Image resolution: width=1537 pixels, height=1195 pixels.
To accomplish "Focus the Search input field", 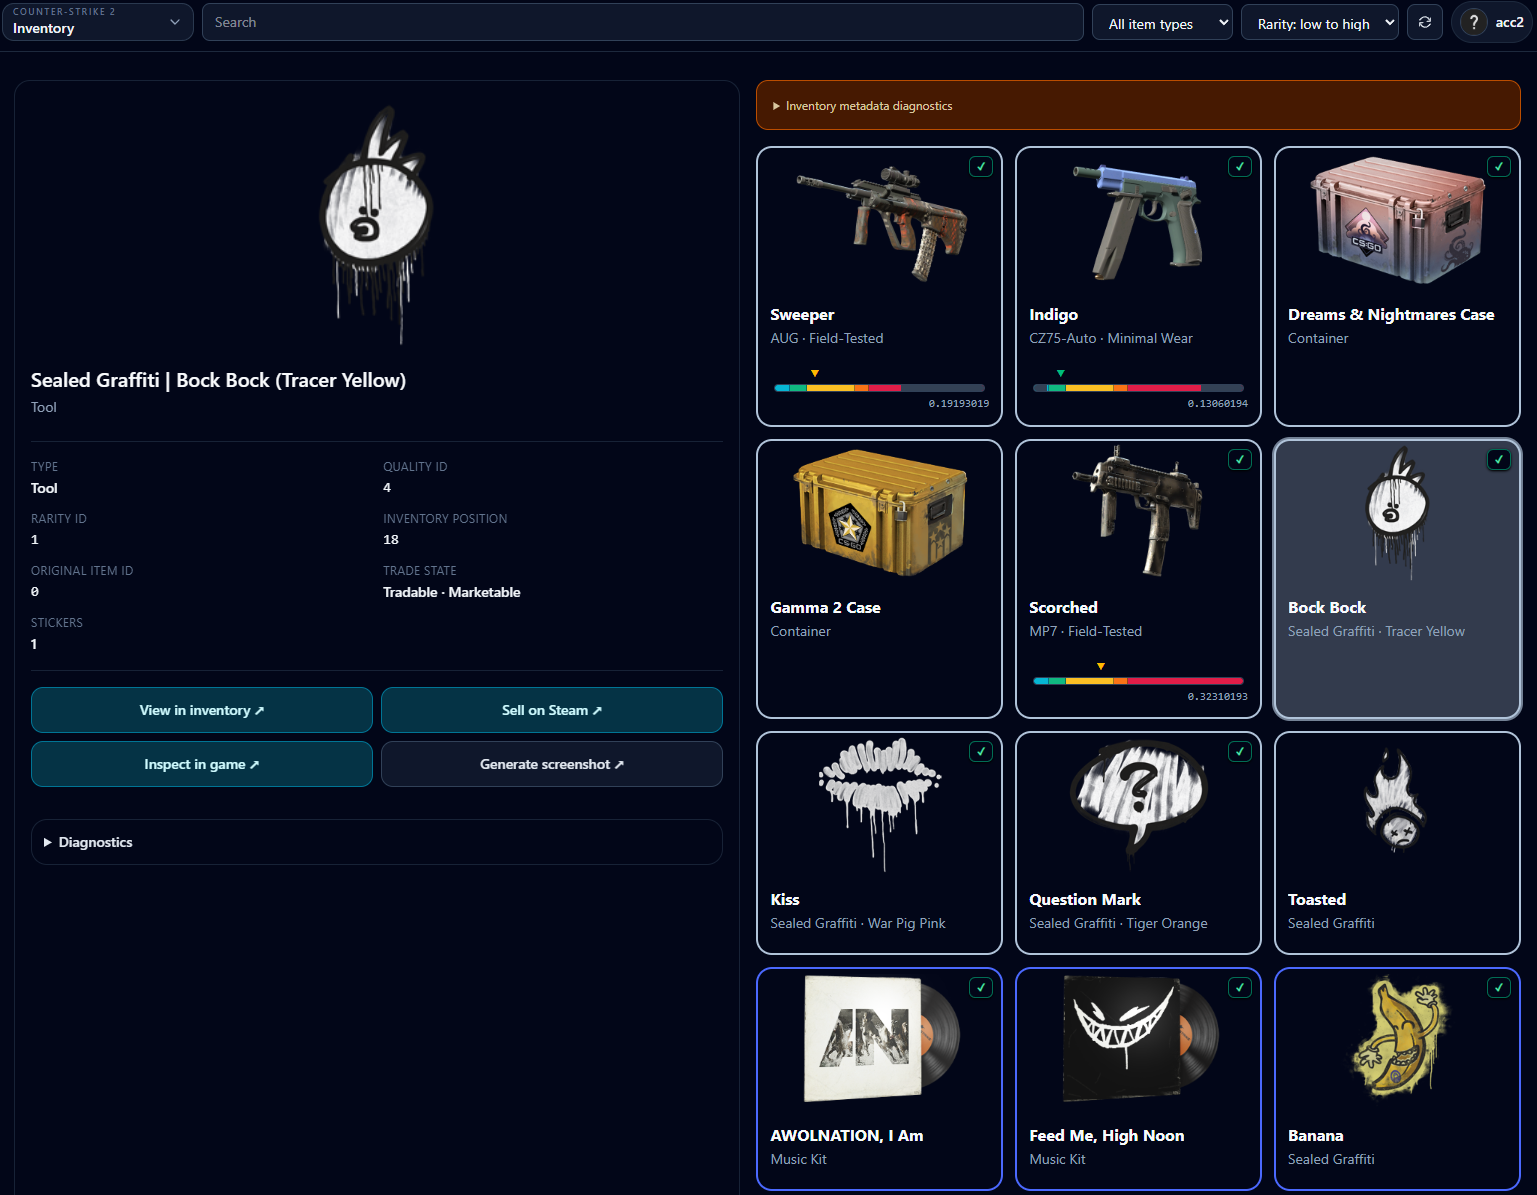I will pyautogui.click(x=643, y=22).
